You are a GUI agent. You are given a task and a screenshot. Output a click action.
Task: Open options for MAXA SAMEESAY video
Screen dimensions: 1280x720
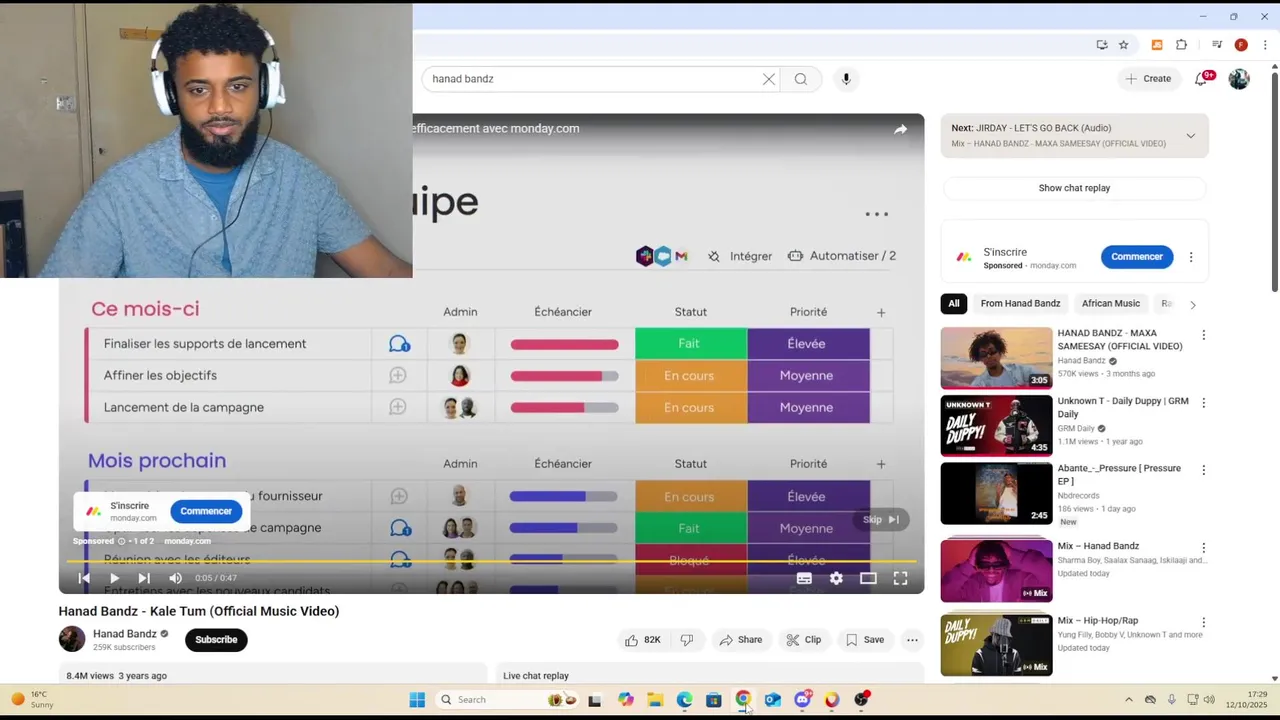click(x=1203, y=335)
